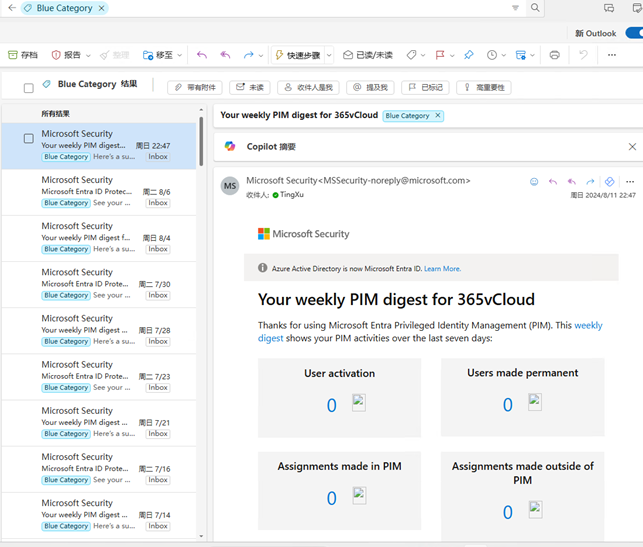Apply the Unread (未读) filter chip
Screen dimensions: 643x547
click(250, 87)
